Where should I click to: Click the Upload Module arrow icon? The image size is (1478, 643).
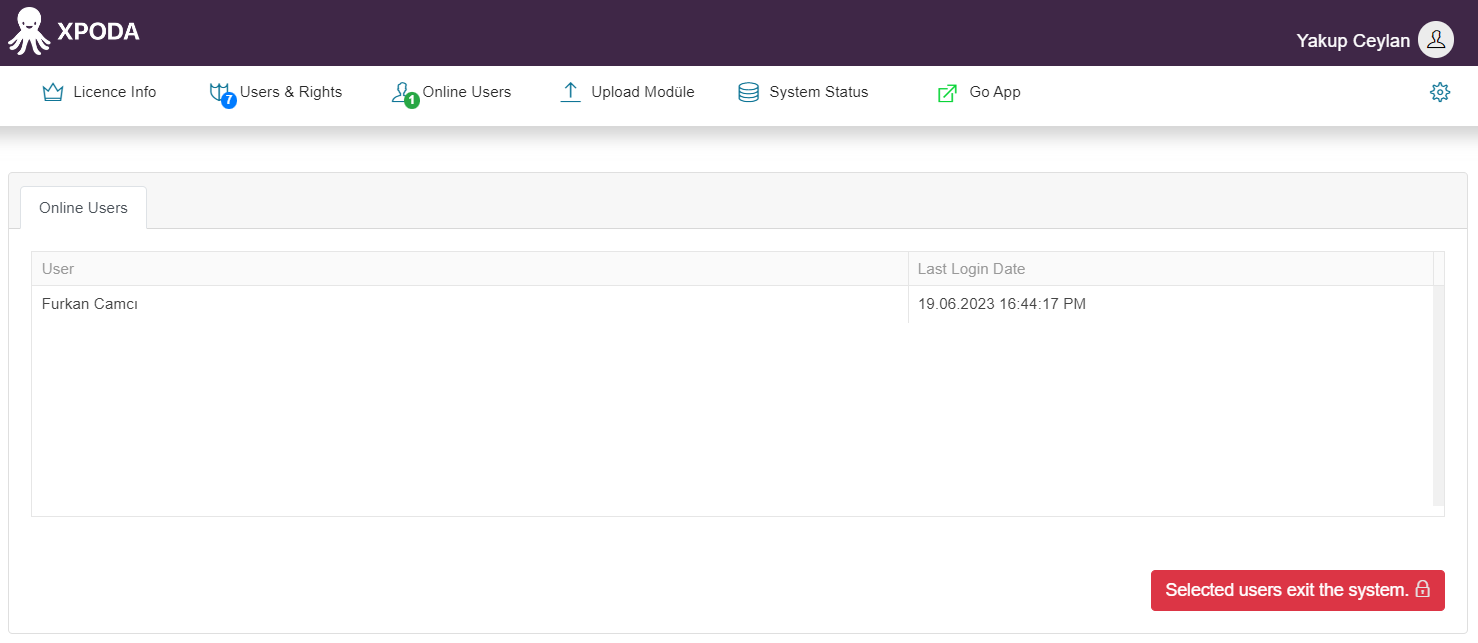click(x=570, y=92)
